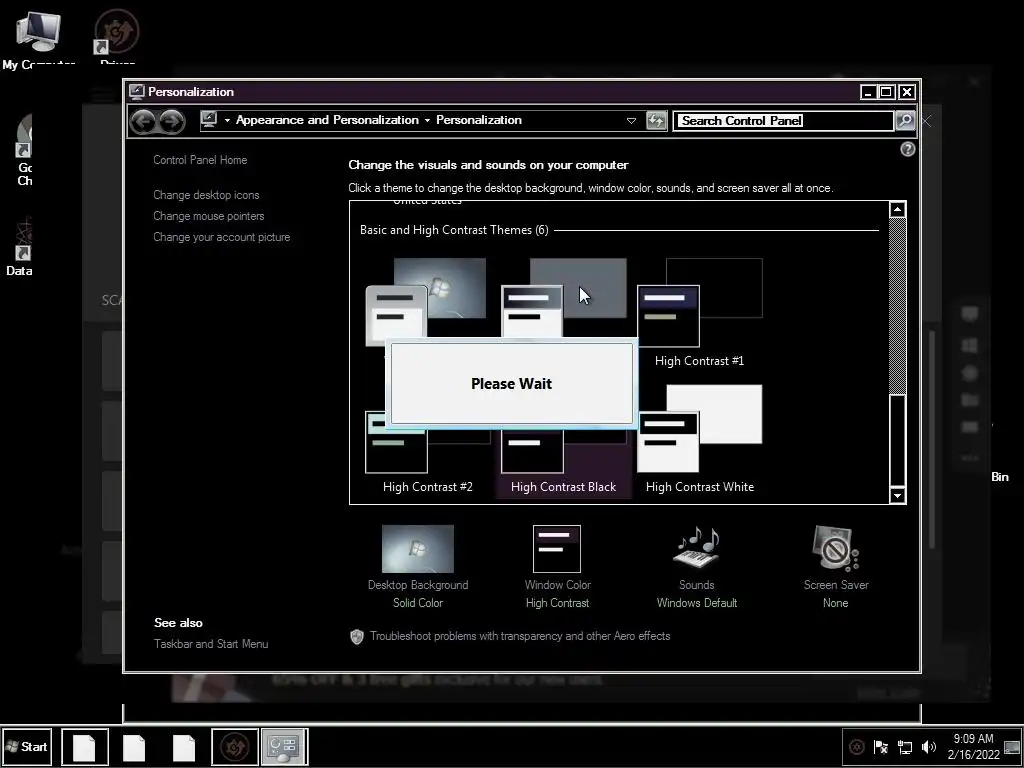
Task: Click the taskbar clock showing 9:09 AM
Action: pyautogui.click(x=973, y=746)
